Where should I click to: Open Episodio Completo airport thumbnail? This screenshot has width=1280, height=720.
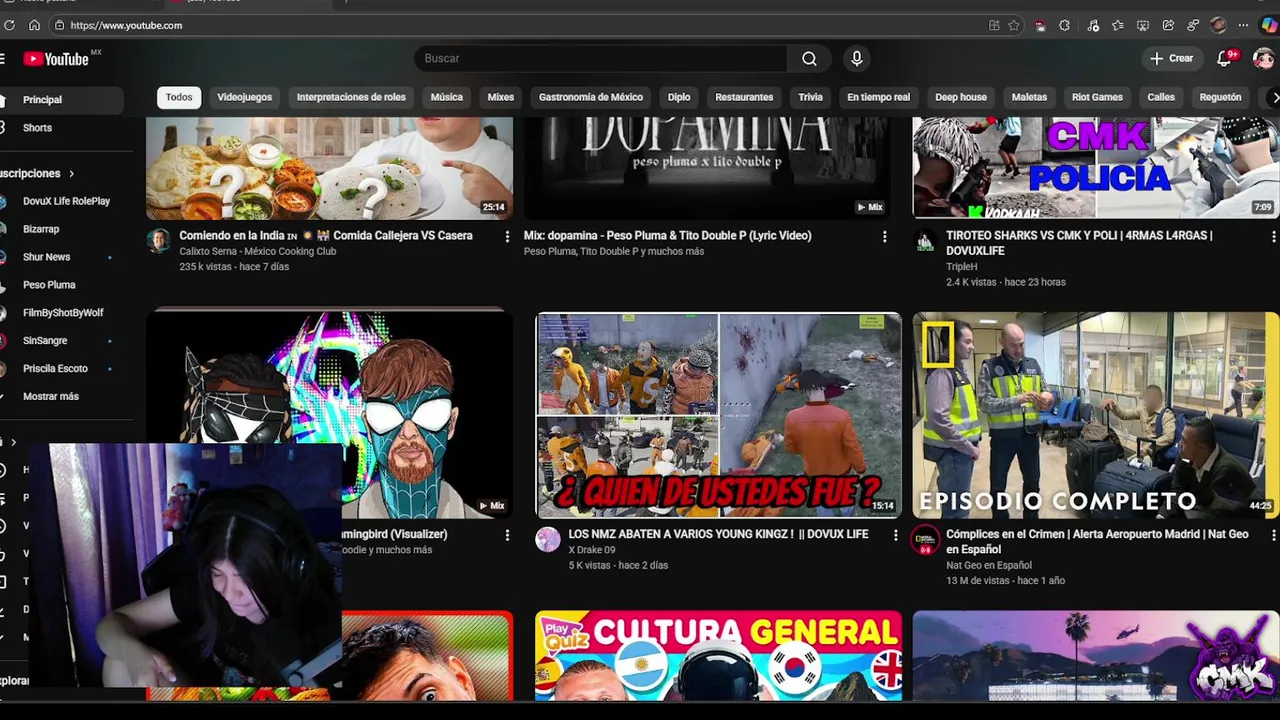point(1096,415)
